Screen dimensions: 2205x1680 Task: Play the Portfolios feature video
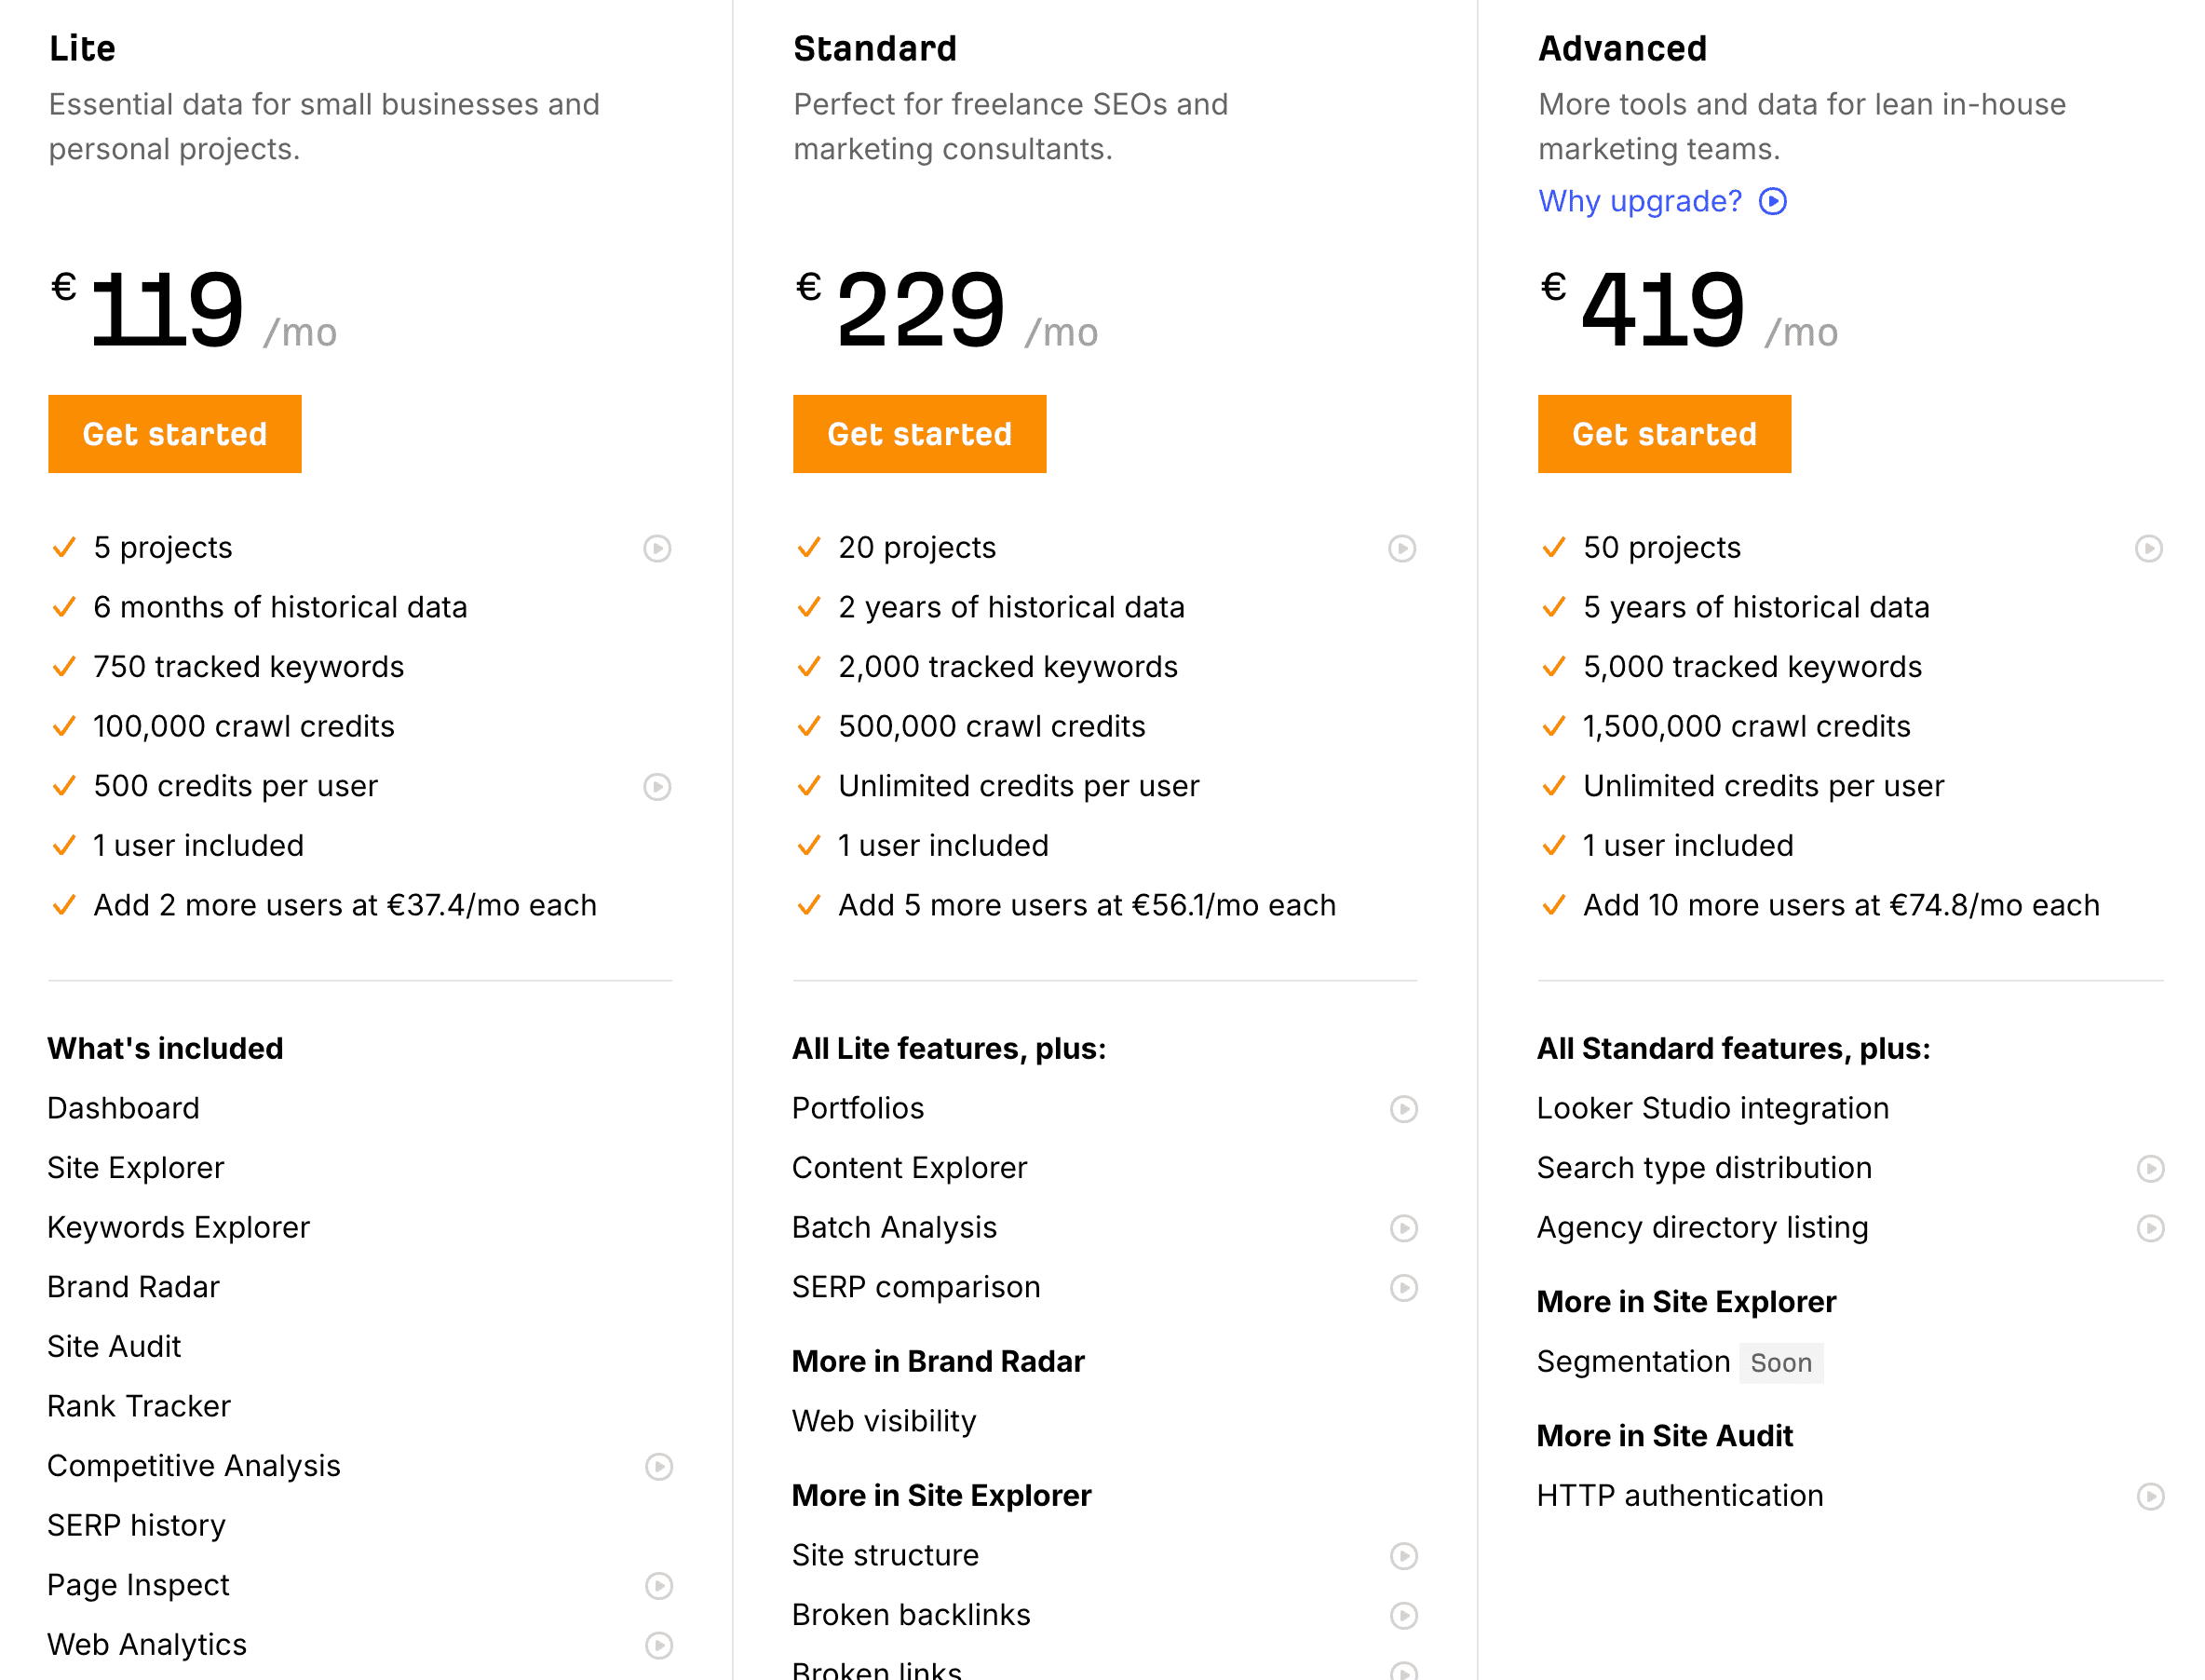[x=1404, y=1109]
